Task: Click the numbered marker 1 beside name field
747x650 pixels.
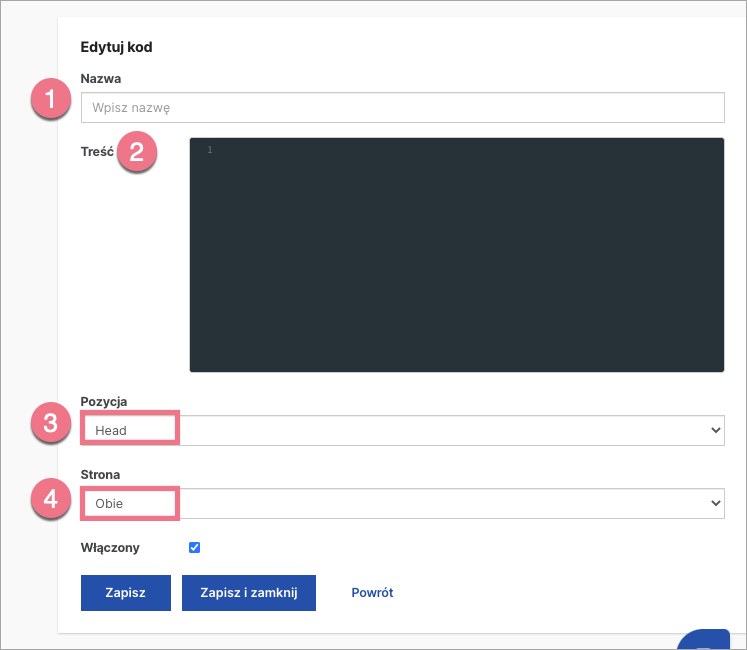Action: pyautogui.click(x=51, y=101)
